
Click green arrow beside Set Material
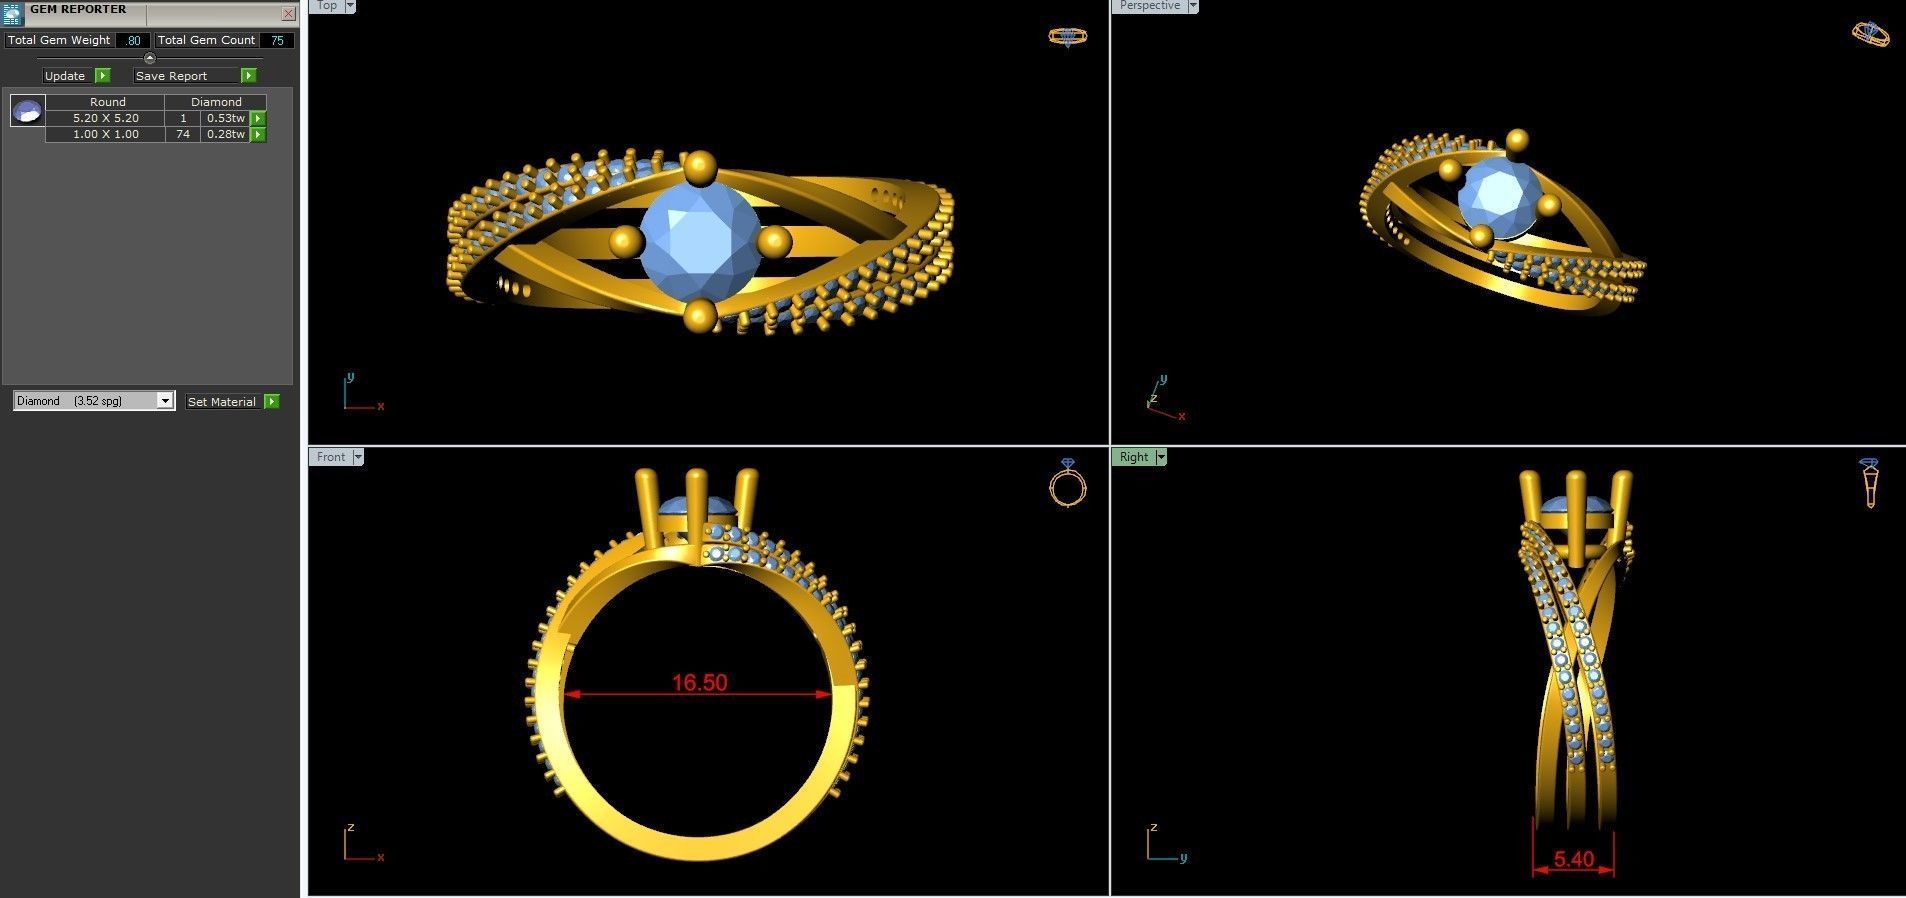tap(272, 402)
